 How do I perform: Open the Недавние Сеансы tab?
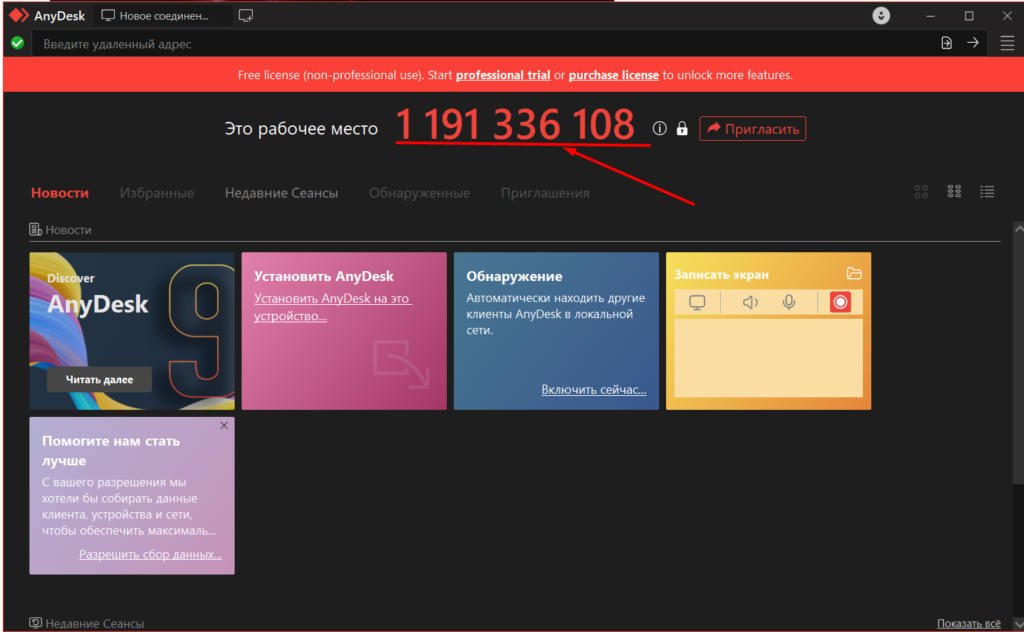coord(281,193)
